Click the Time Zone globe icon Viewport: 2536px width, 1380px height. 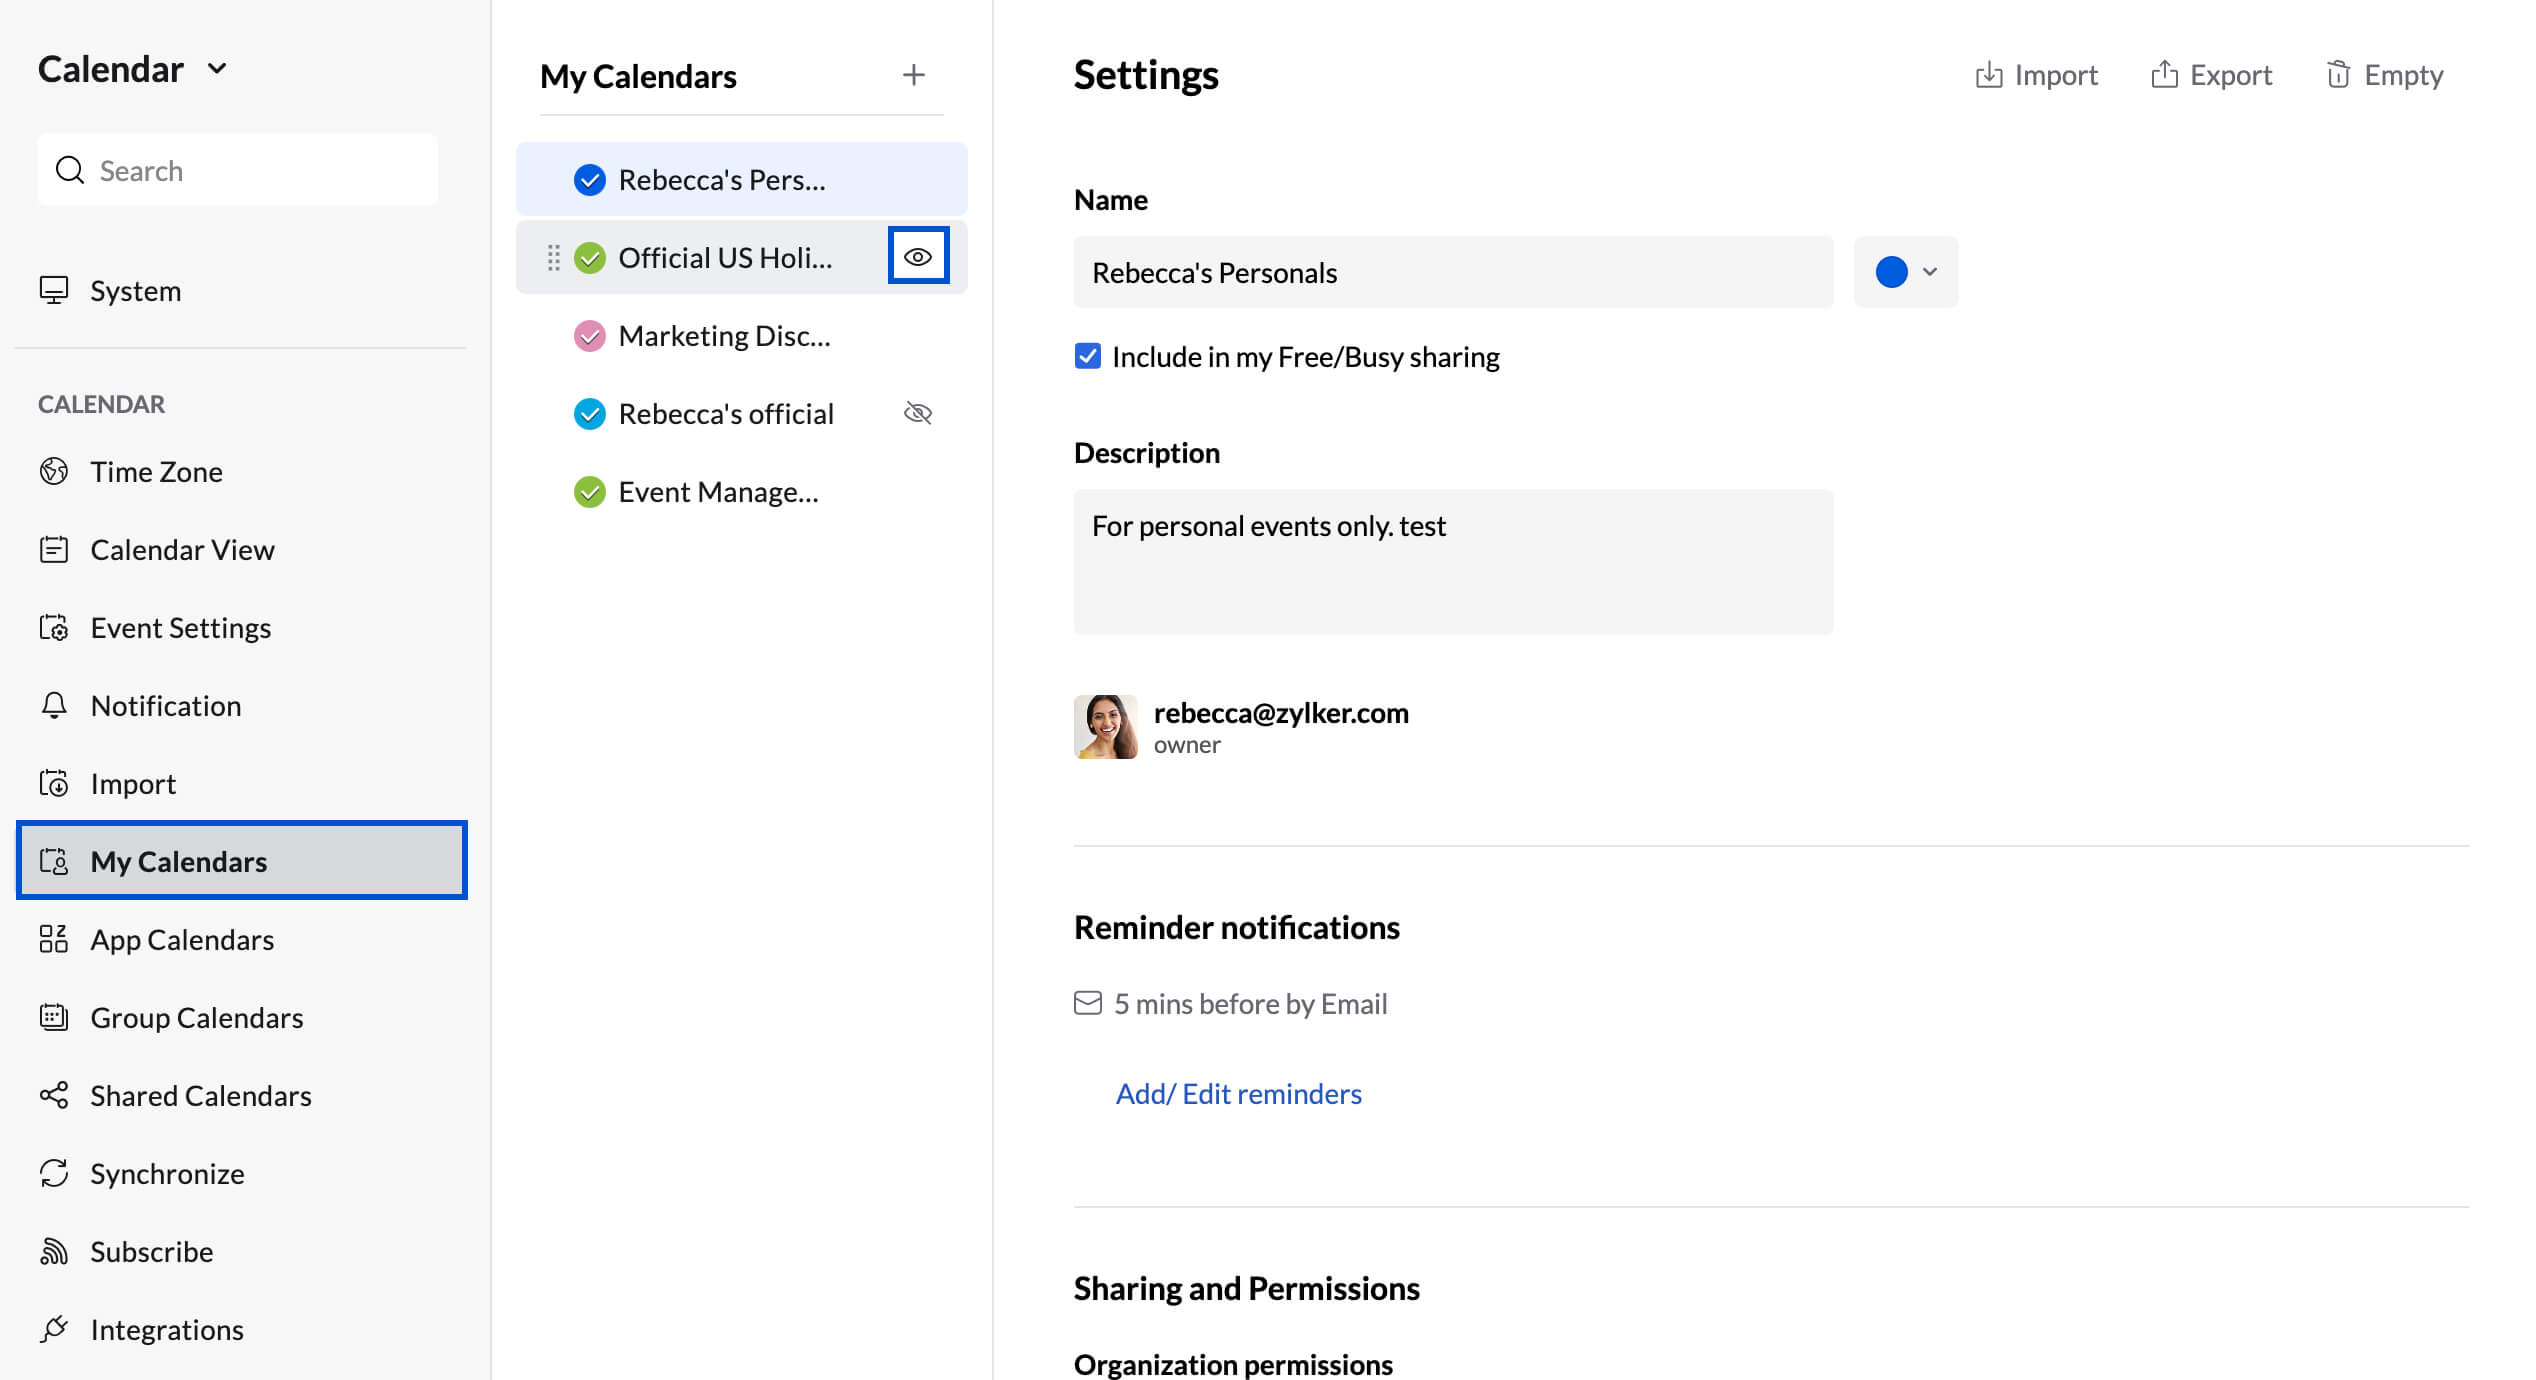point(54,471)
